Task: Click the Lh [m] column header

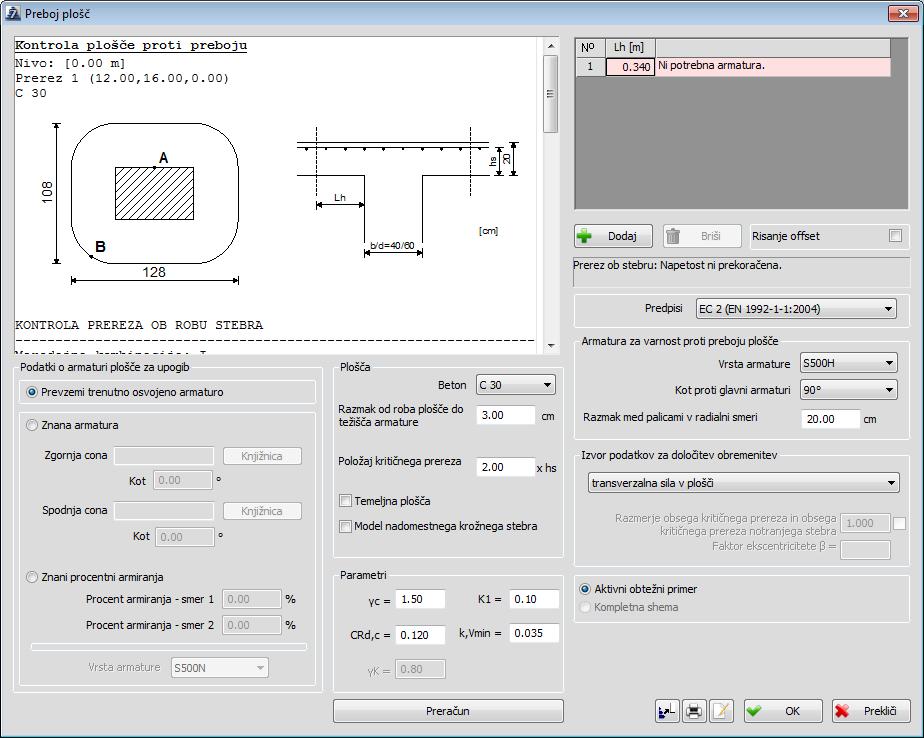Action: 630,48
